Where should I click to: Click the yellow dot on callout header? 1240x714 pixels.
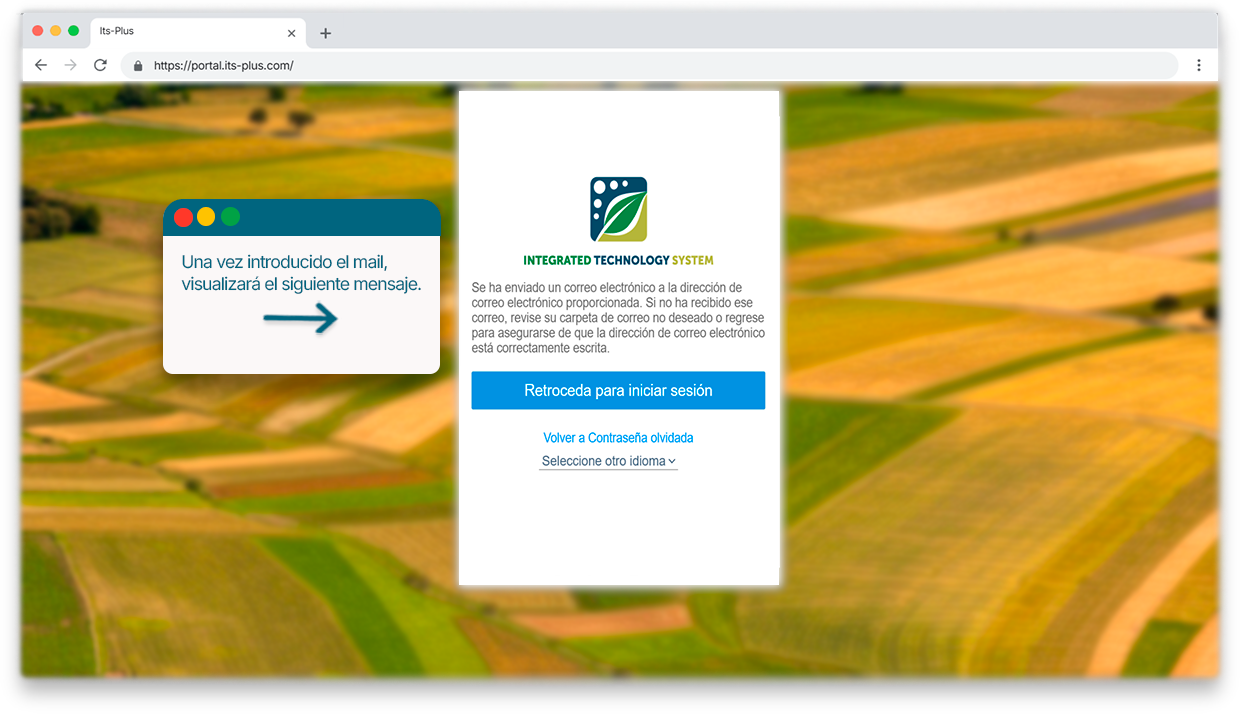[206, 217]
